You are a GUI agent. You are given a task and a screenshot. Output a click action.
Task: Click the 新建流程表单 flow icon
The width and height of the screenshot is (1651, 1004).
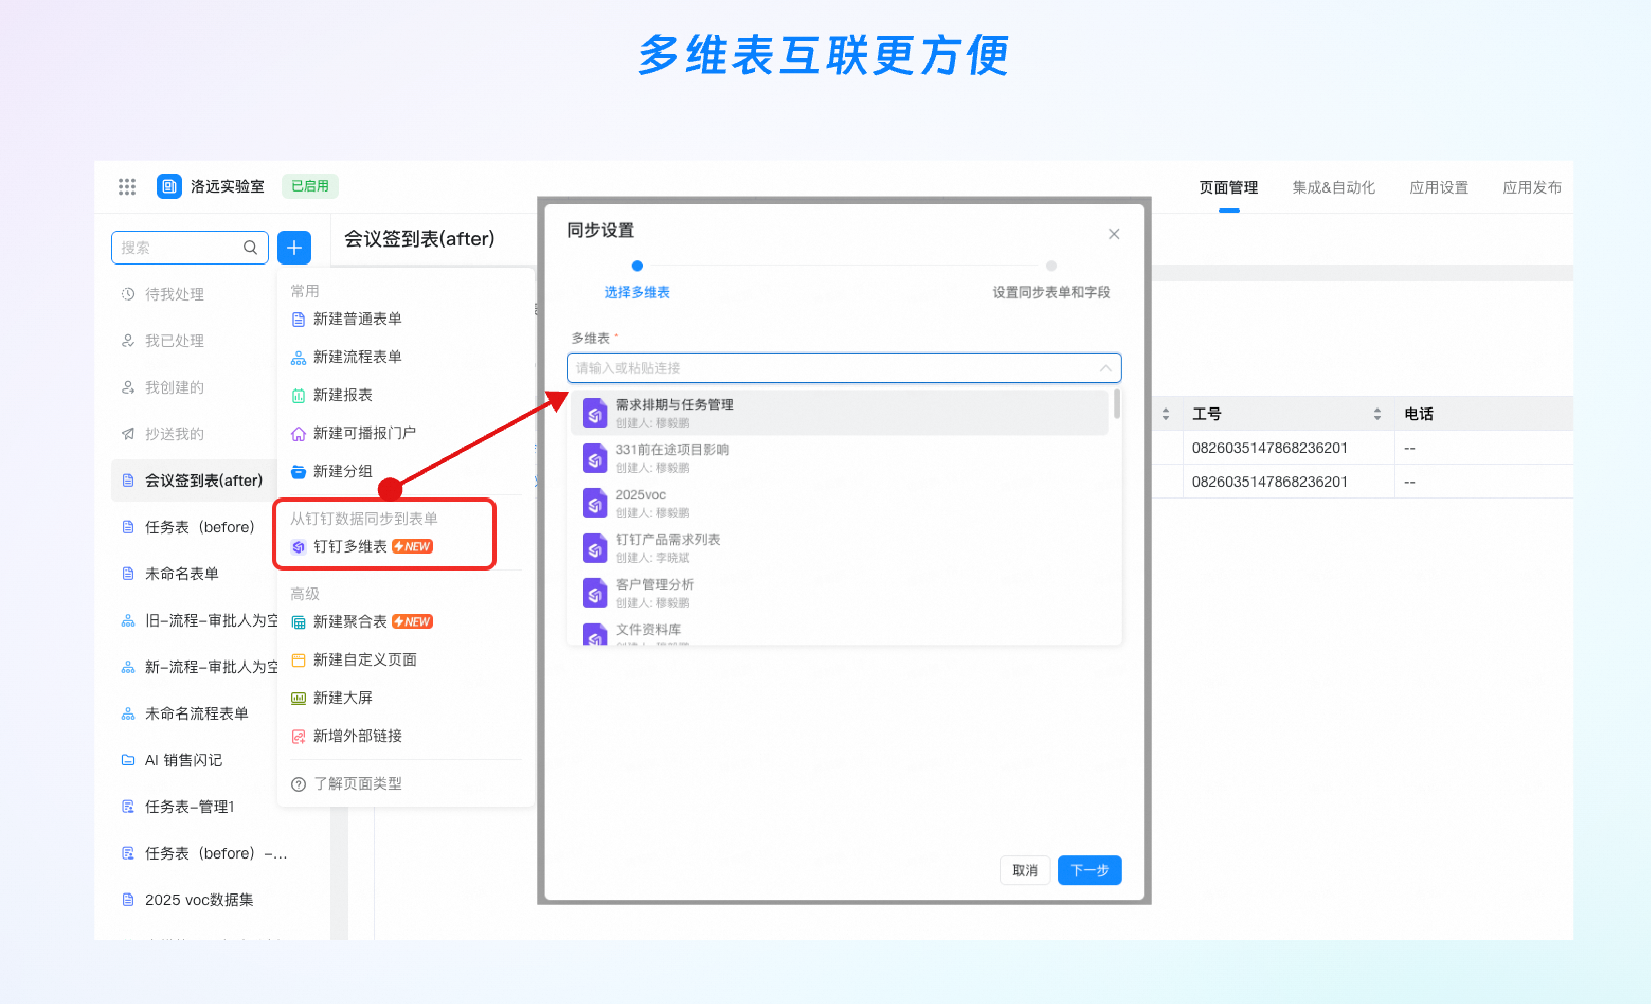point(298,357)
